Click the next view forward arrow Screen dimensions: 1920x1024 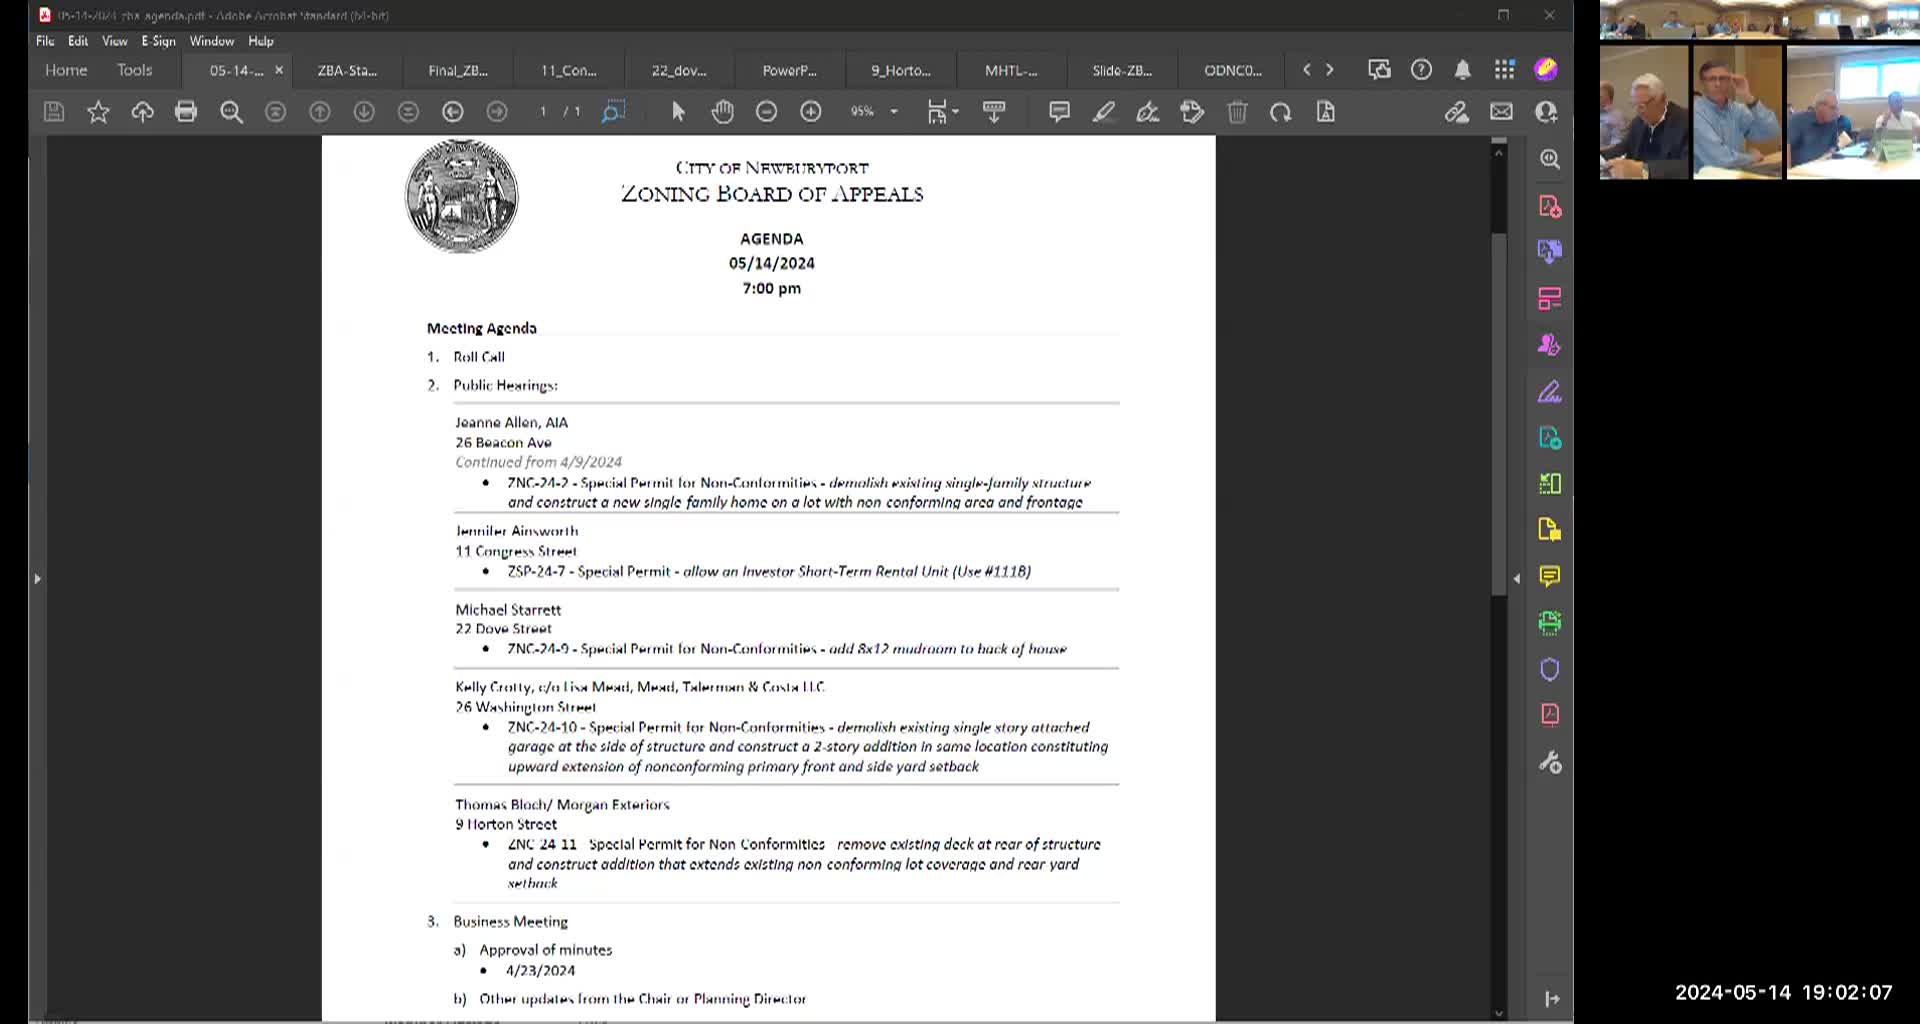(x=497, y=112)
